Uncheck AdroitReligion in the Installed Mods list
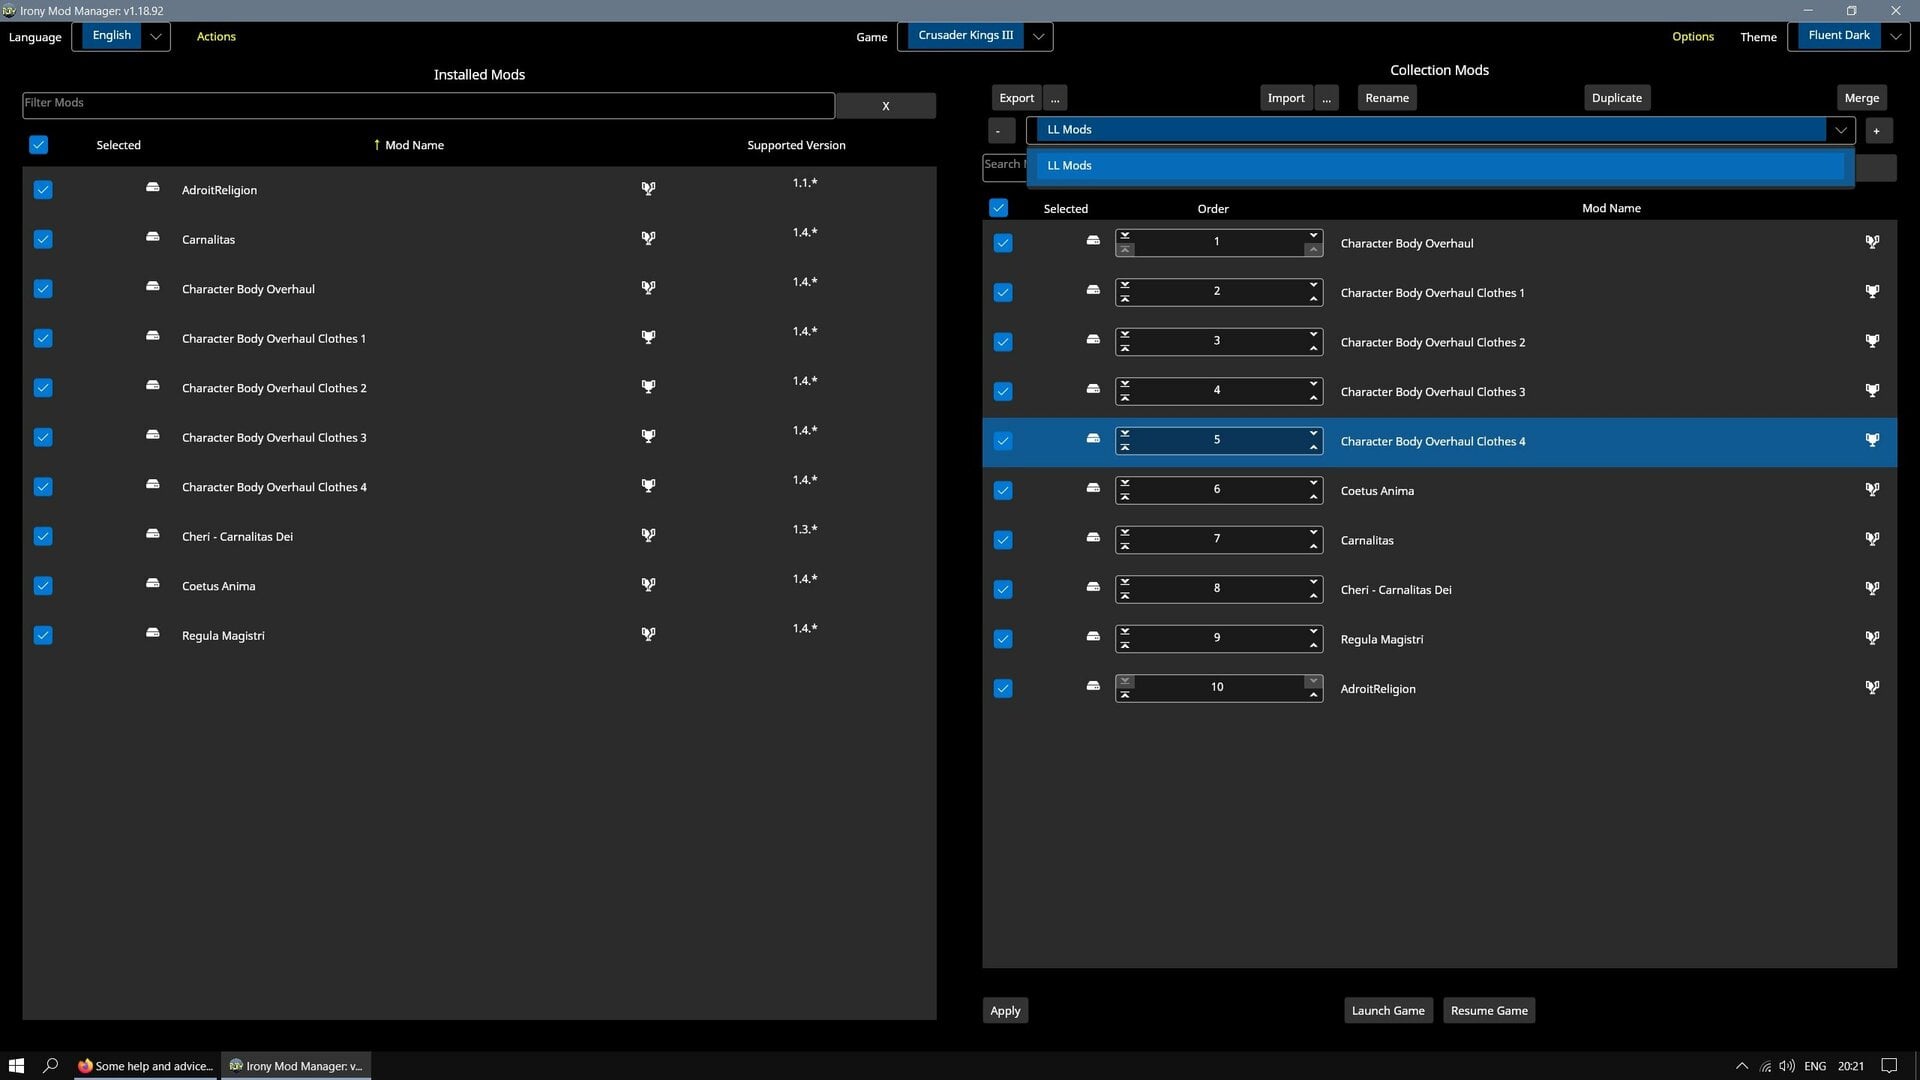 (43, 190)
